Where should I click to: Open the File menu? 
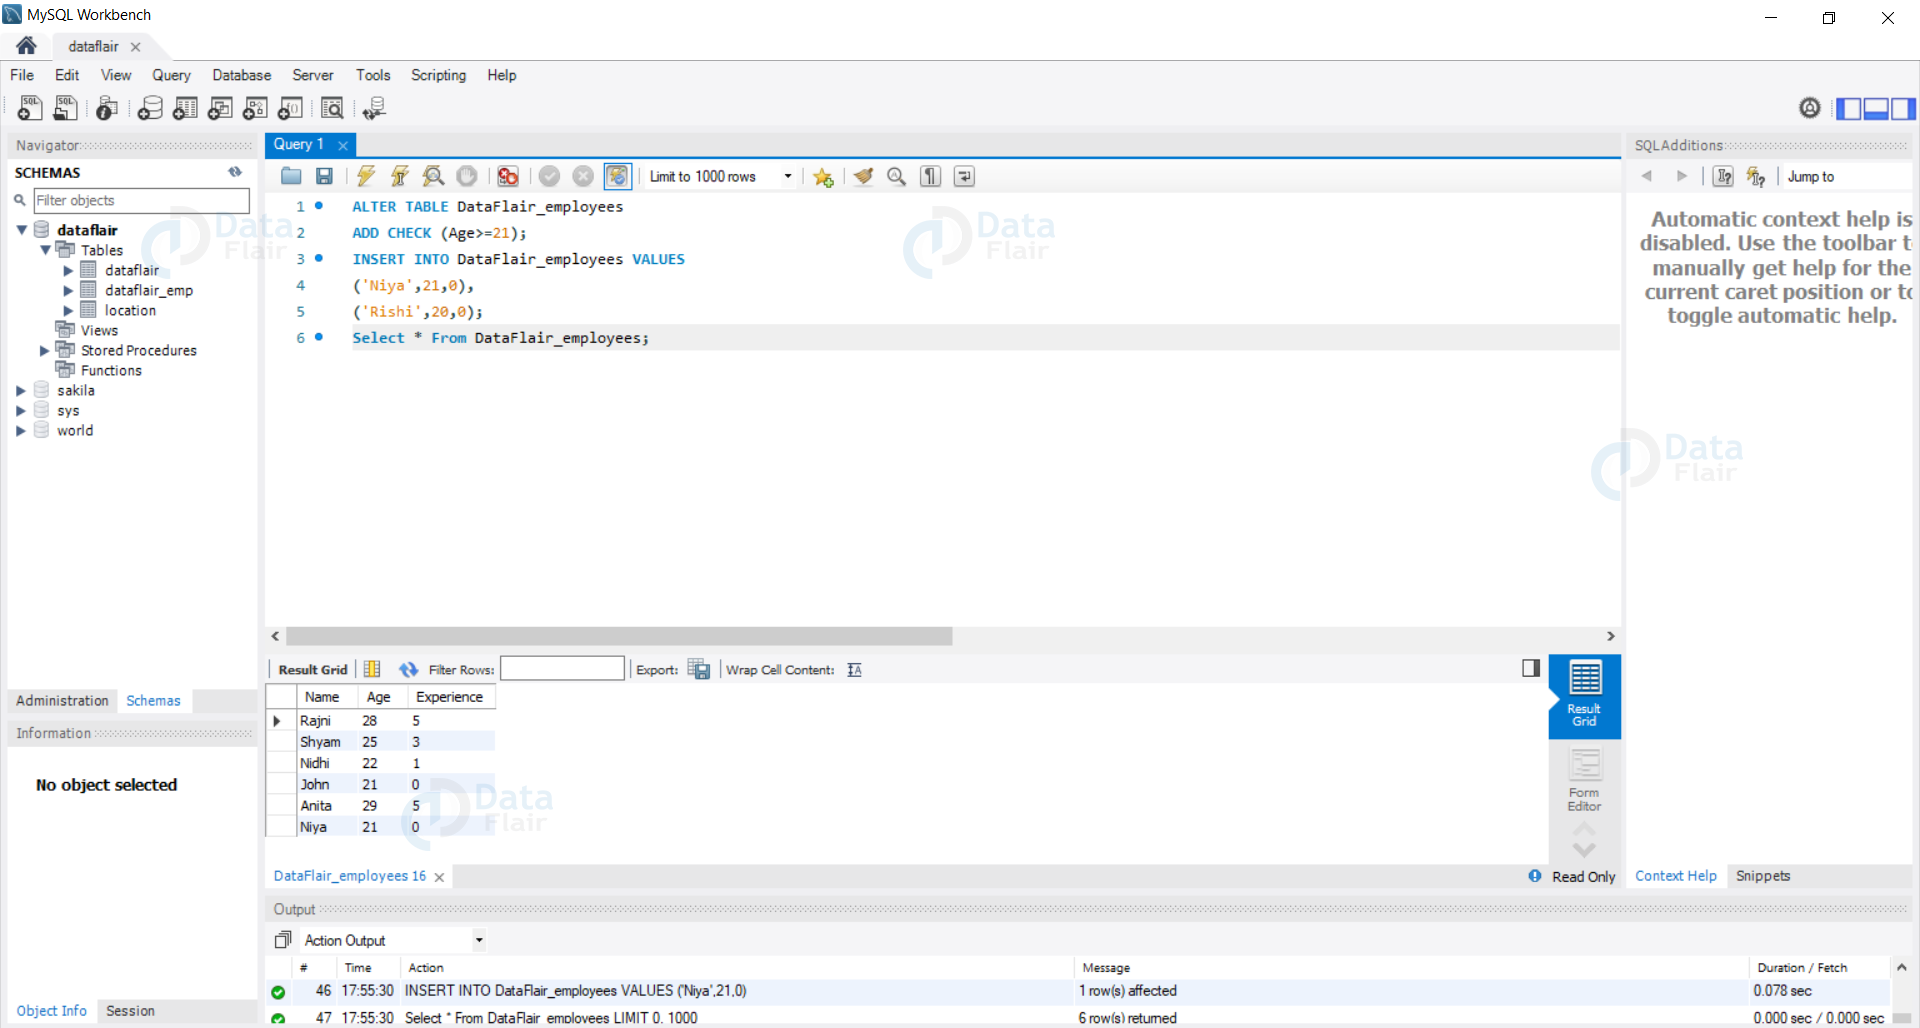pyautogui.click(x=22, y=75)
